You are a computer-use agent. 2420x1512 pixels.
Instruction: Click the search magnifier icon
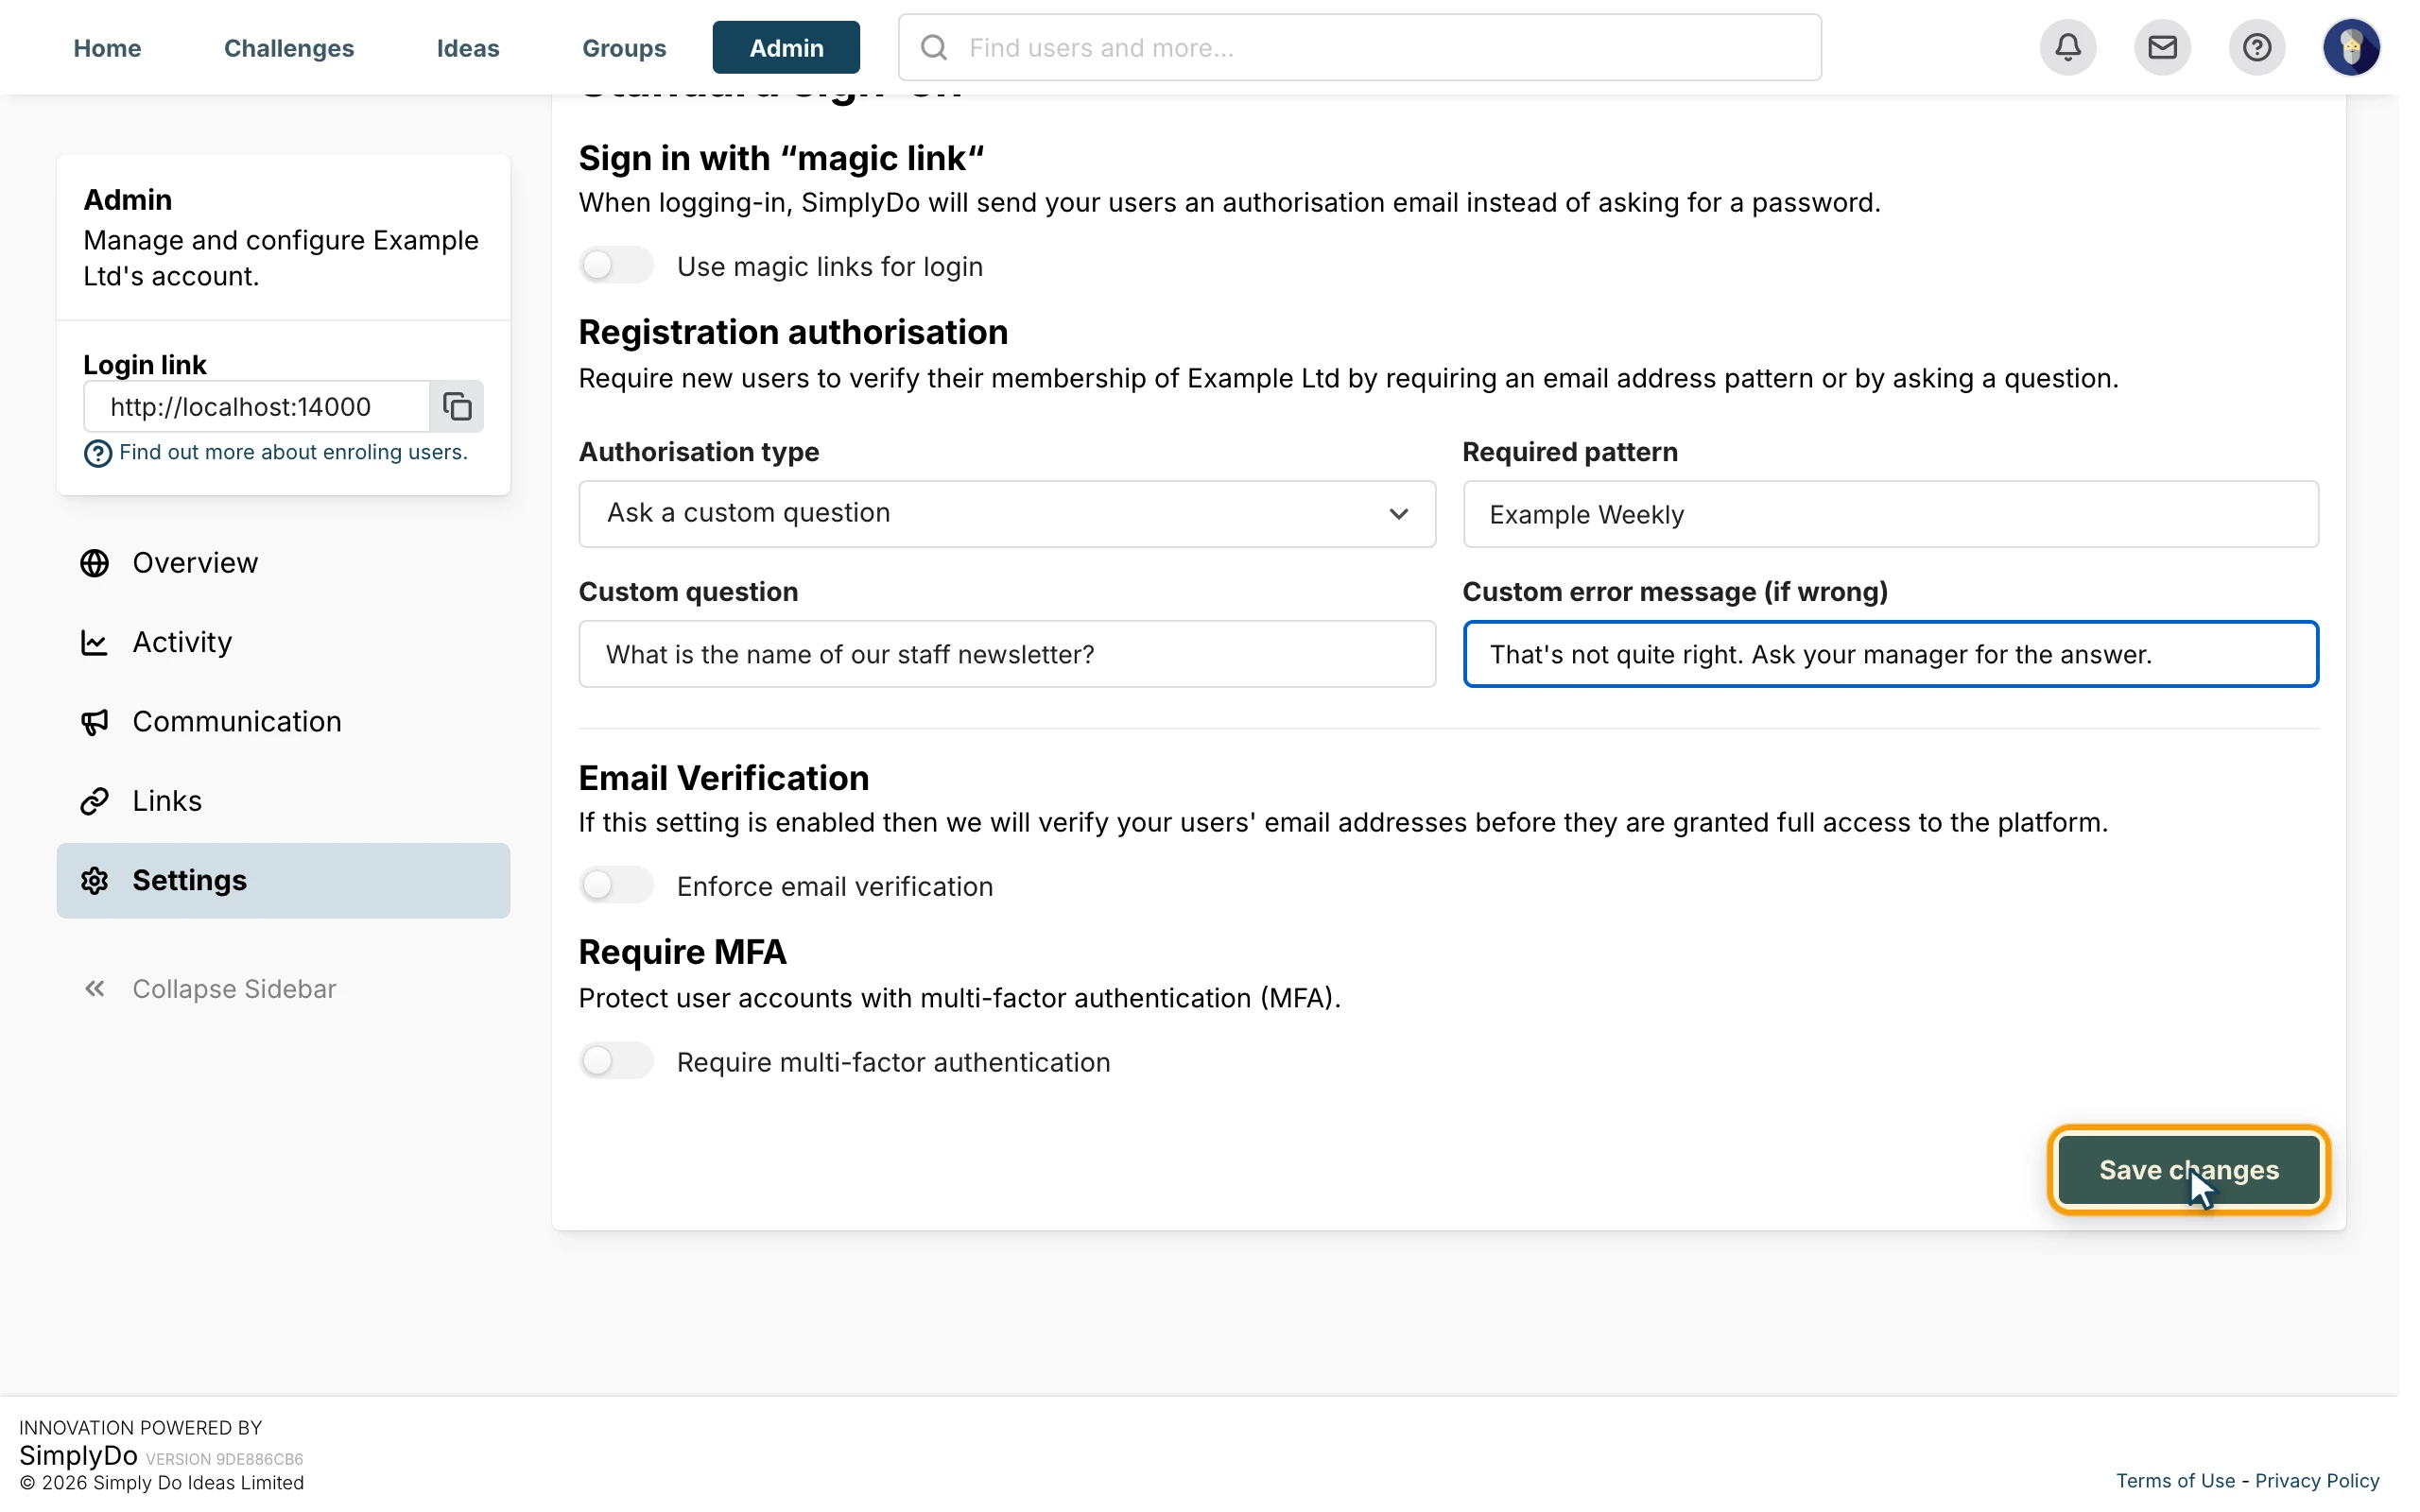tap(934, 47)
